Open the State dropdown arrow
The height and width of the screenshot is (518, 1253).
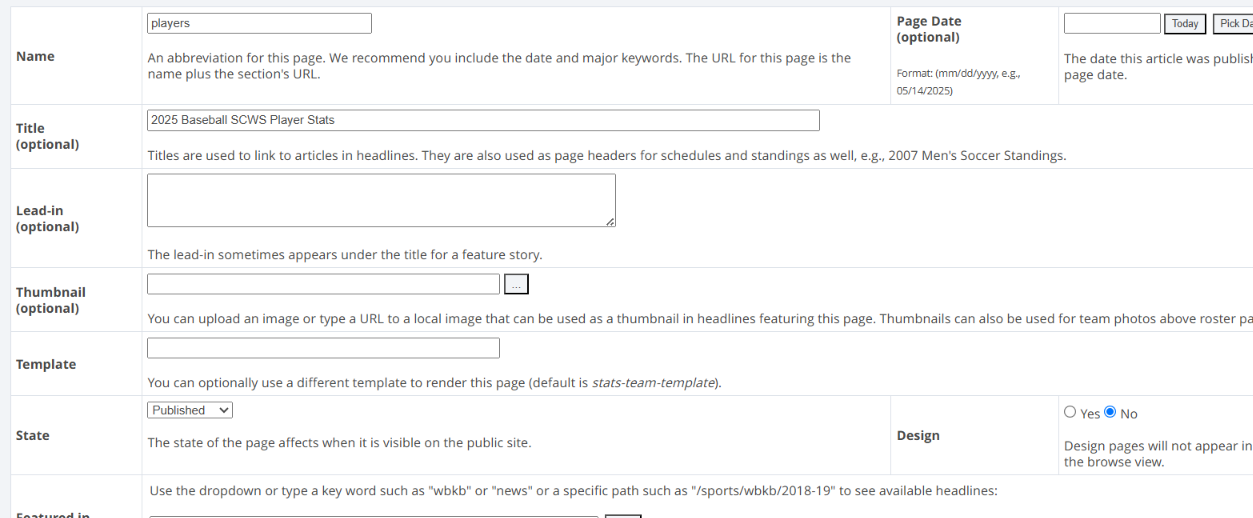[223, 410]
